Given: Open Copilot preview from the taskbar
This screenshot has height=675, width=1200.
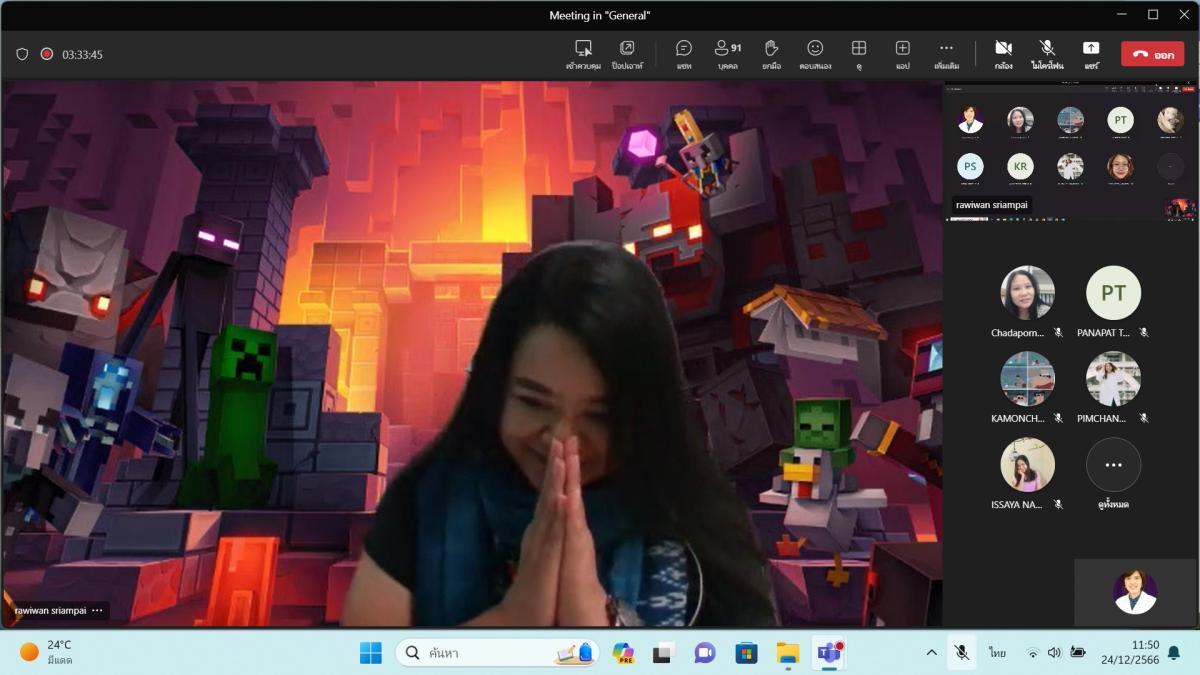Looking at the screenshot, I should (x=624, y=653).
